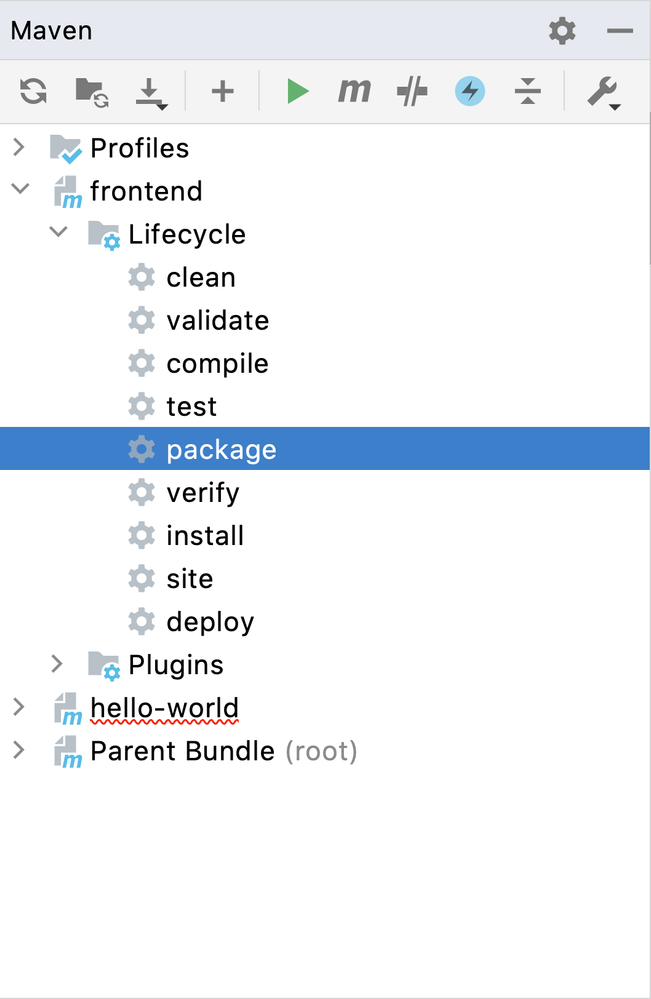The image size is (651, 999).
Task: Select the clean lifecycle goal
Action: pos(200,277)
